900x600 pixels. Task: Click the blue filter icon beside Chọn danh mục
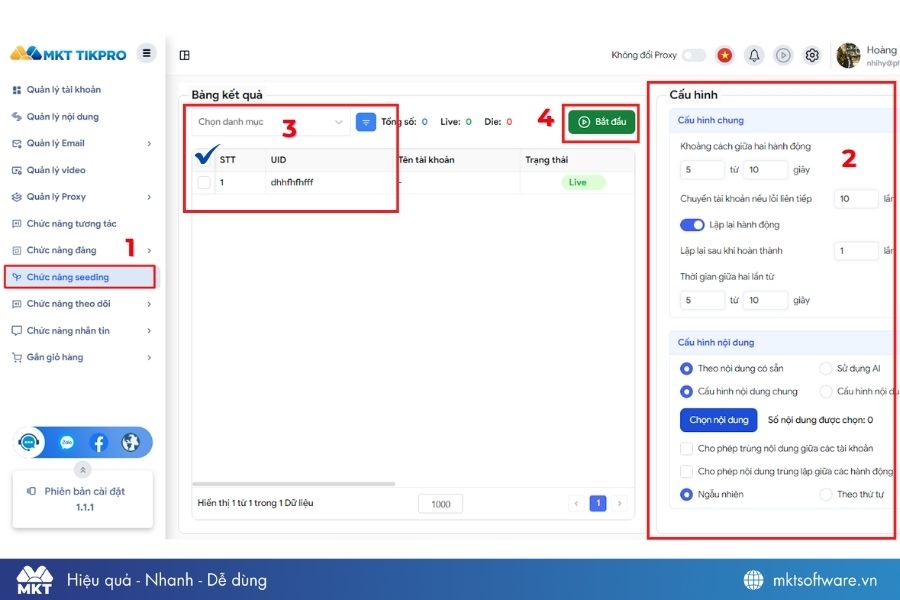coord(364,122)
